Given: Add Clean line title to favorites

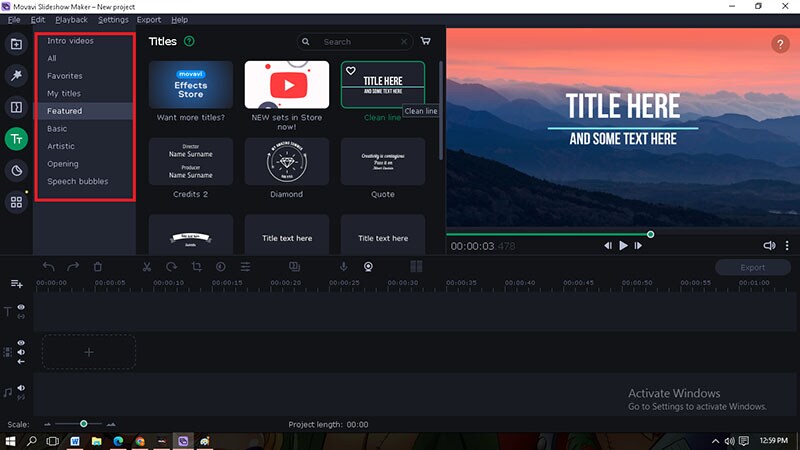Looking at the screenshot, I should click(351, 71).
